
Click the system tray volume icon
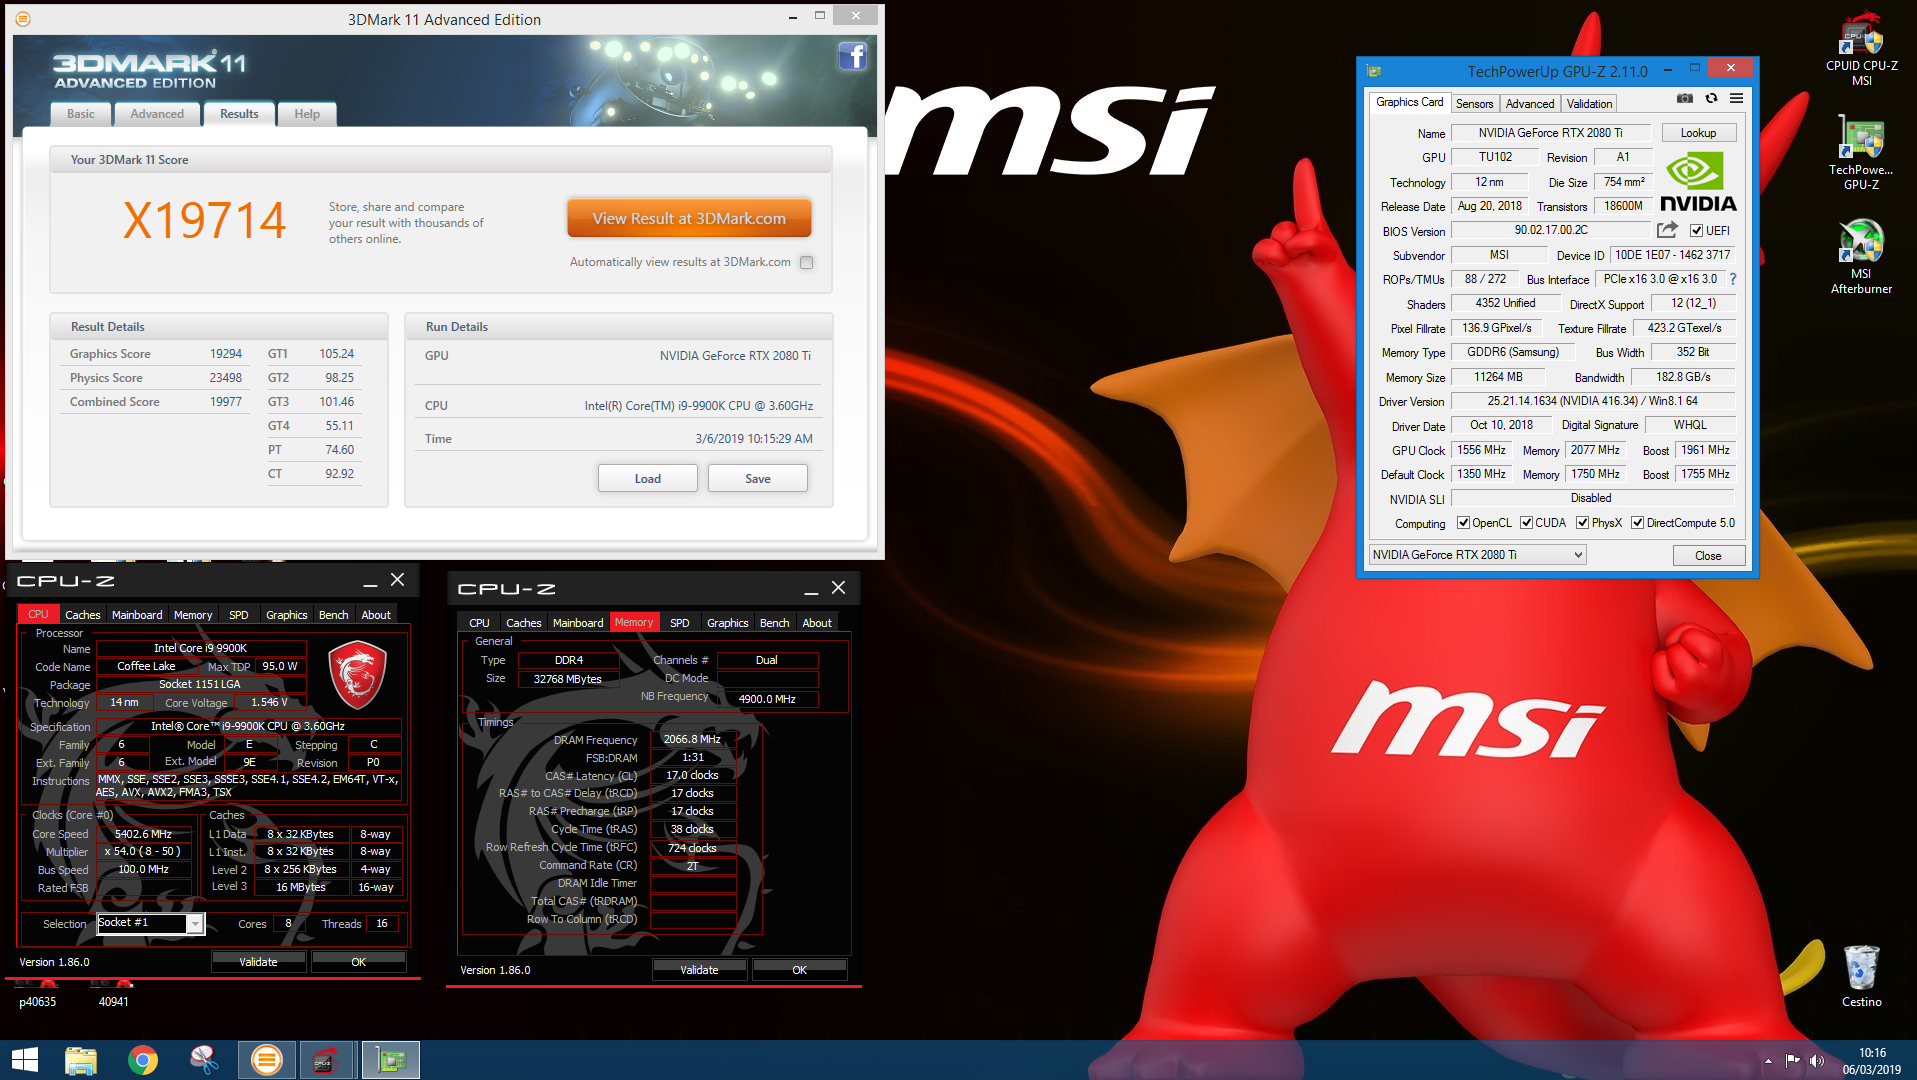1817,1061
